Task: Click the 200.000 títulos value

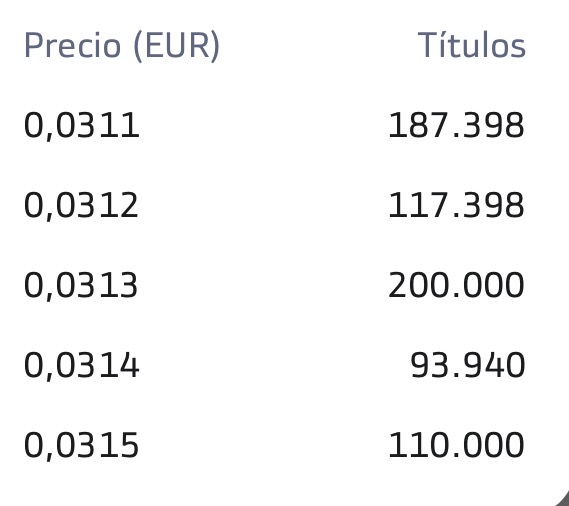Action: (456, 285)
